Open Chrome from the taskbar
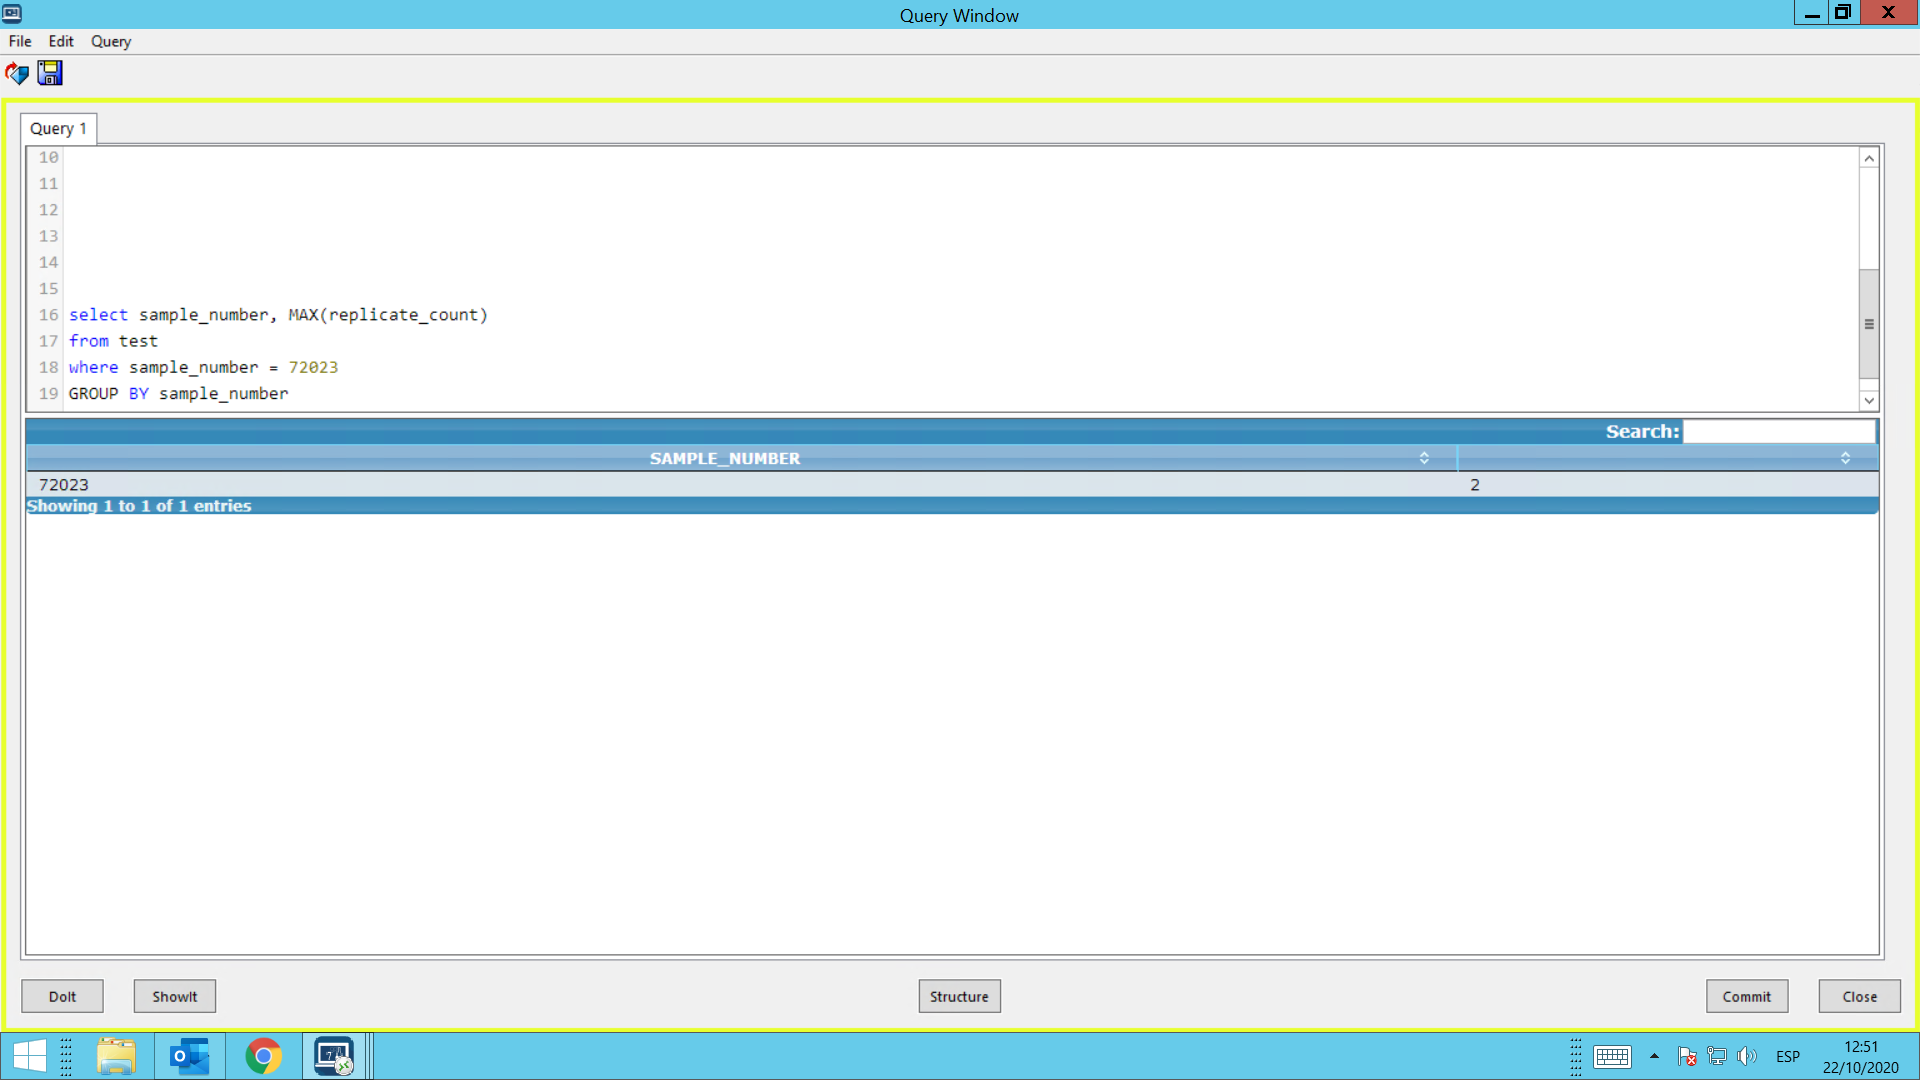The height and width of the screenshot is (1080, 1920). [263, 1056]
